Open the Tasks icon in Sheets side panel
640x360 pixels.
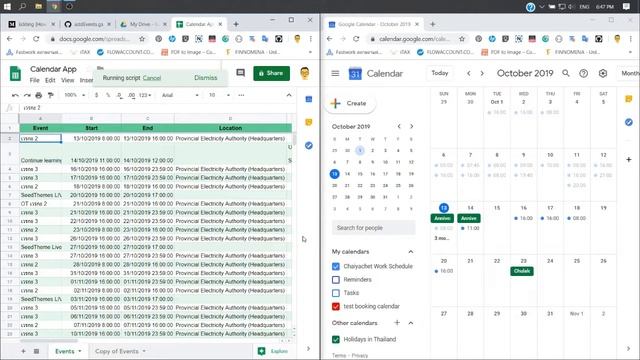pyautogui.click(x=309, y=145)
